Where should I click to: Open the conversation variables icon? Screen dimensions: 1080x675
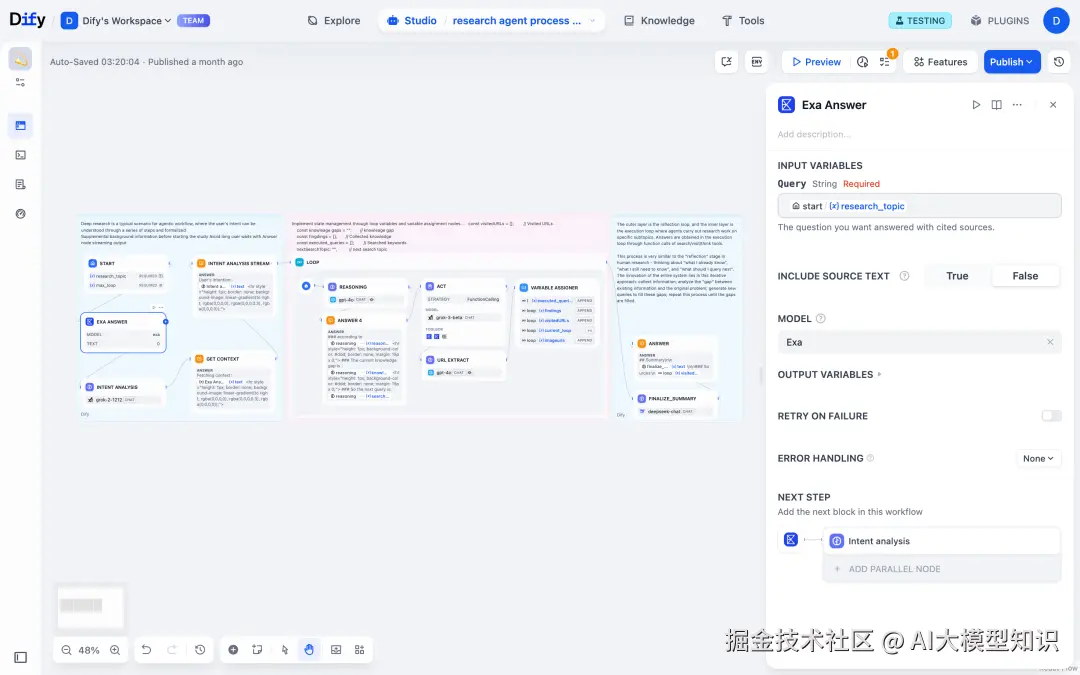[x=727, y=62]
